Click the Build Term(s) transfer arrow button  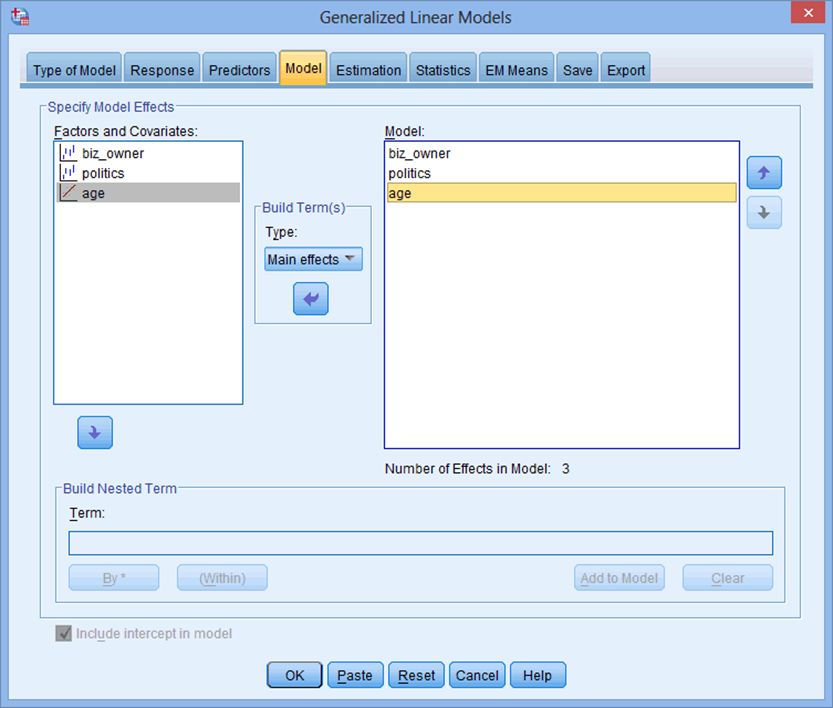tap(311, 299)
